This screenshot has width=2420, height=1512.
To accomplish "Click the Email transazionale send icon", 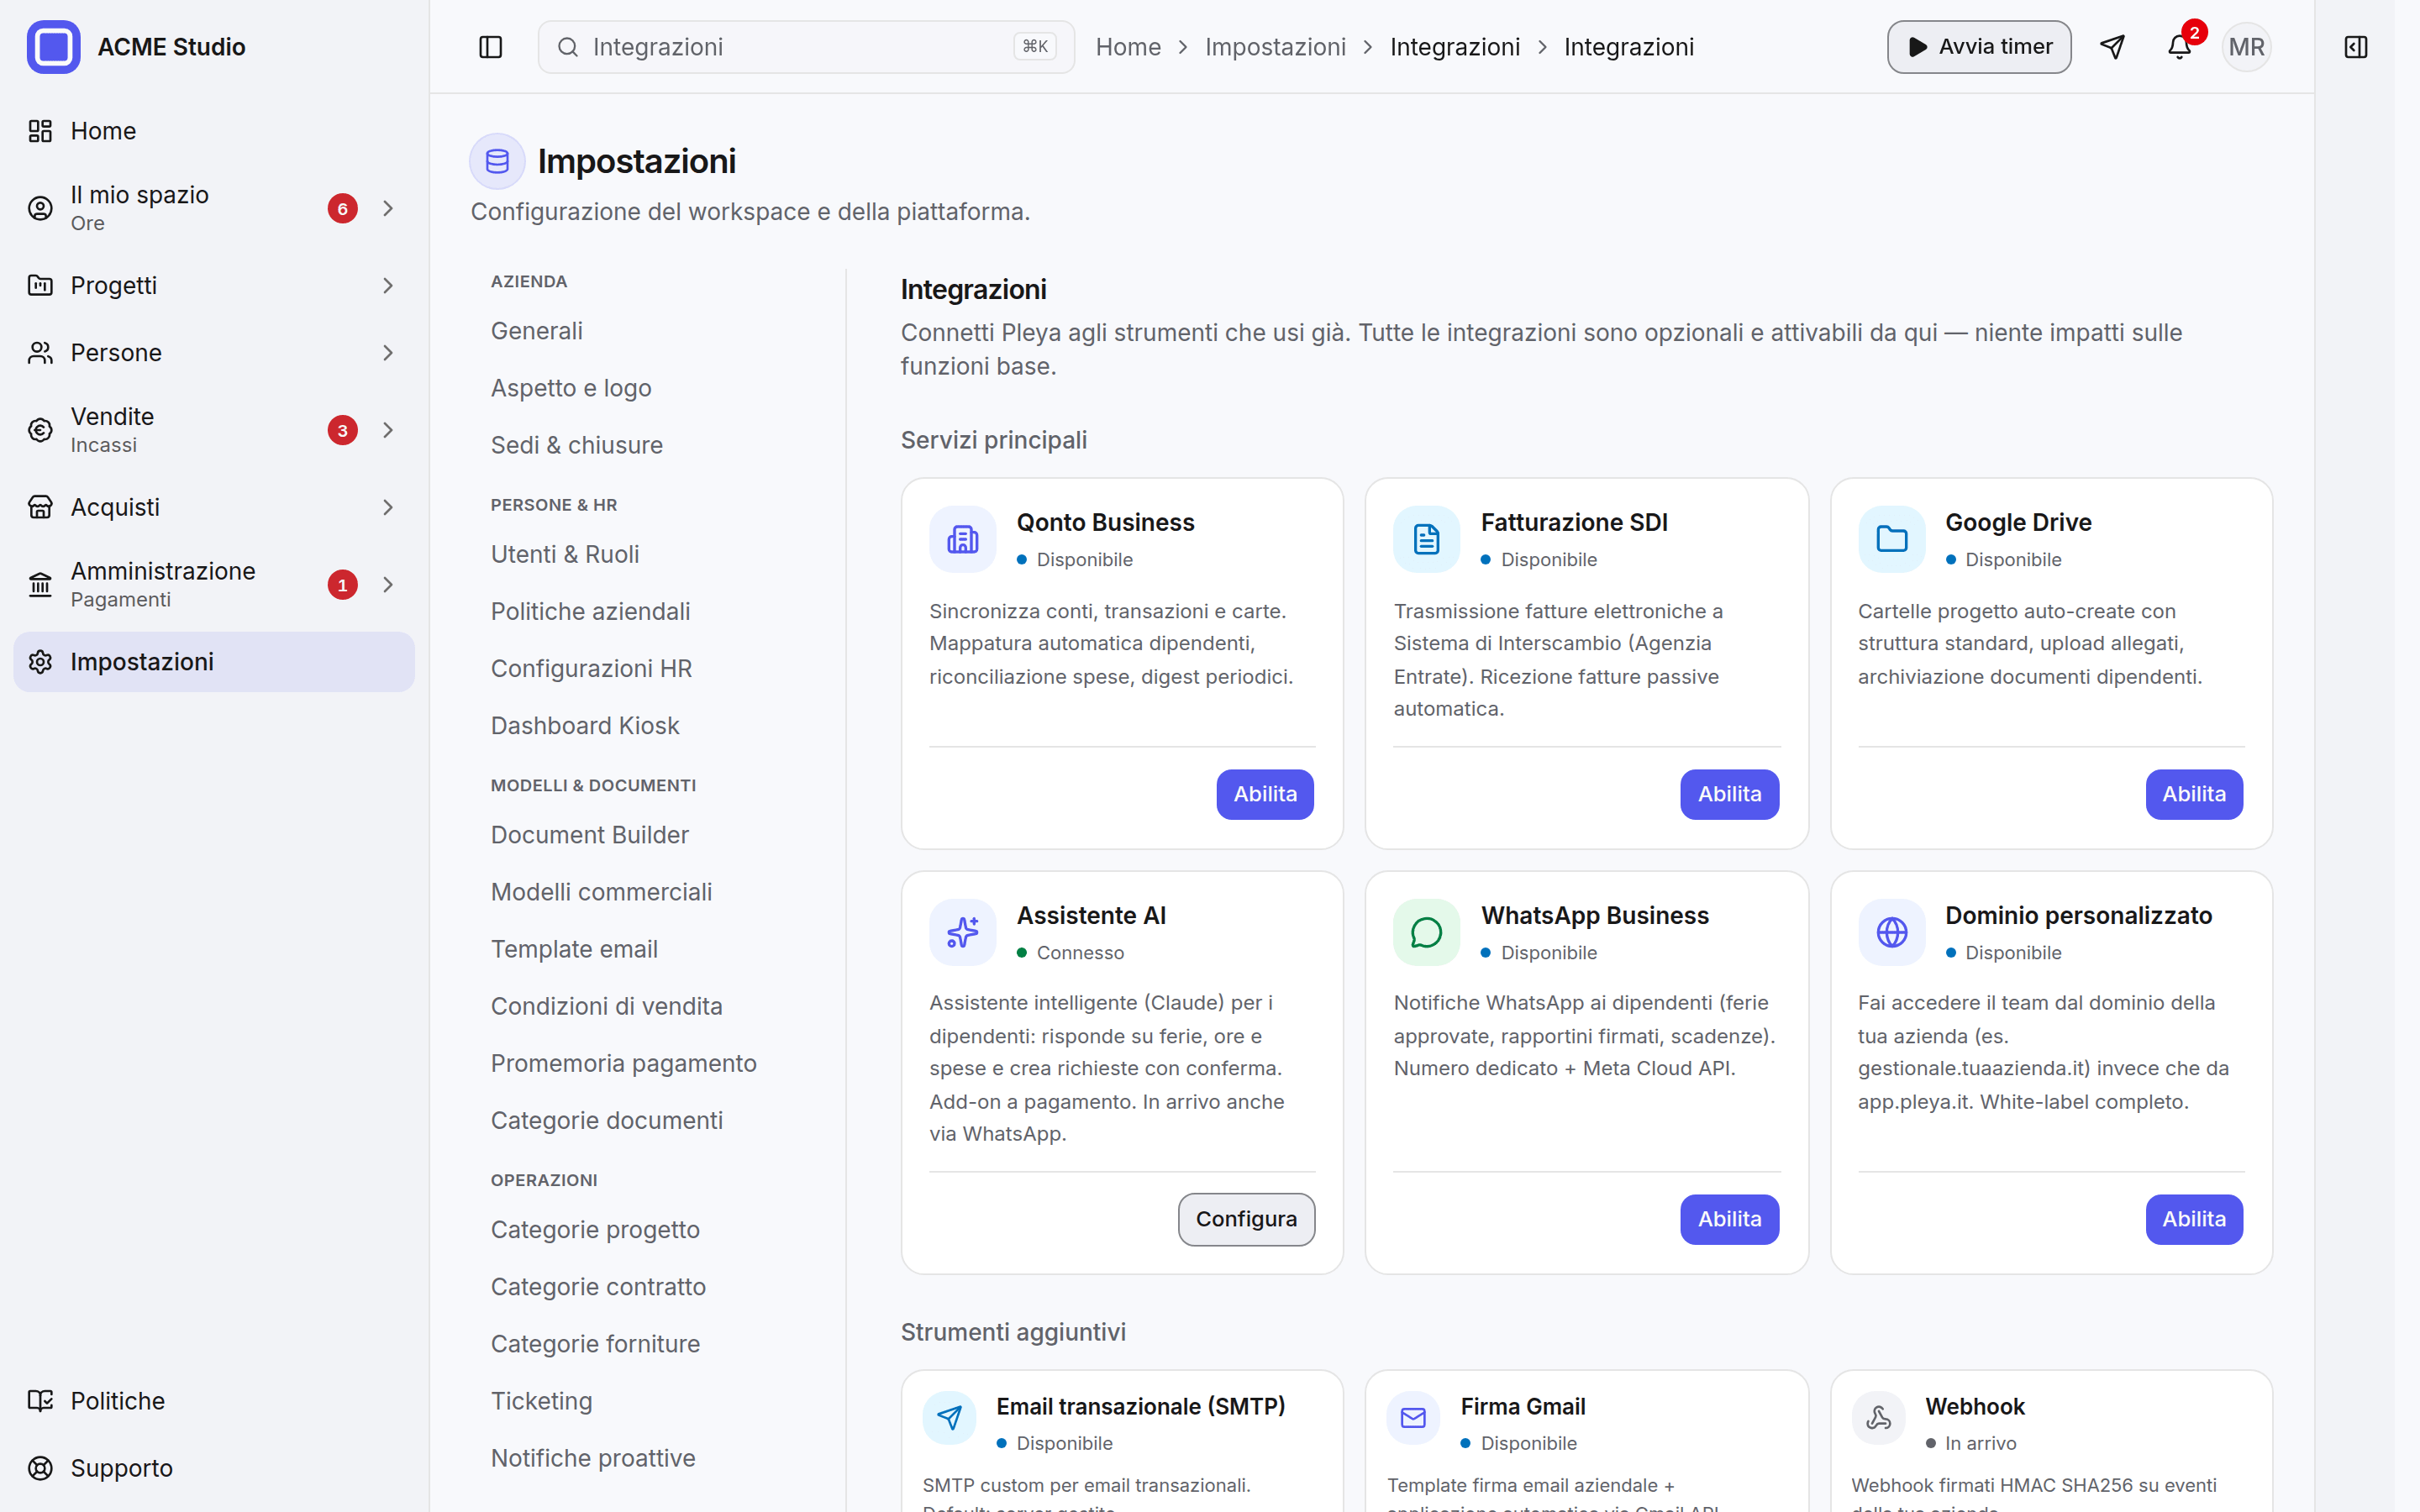I will tap(949, 1417).
